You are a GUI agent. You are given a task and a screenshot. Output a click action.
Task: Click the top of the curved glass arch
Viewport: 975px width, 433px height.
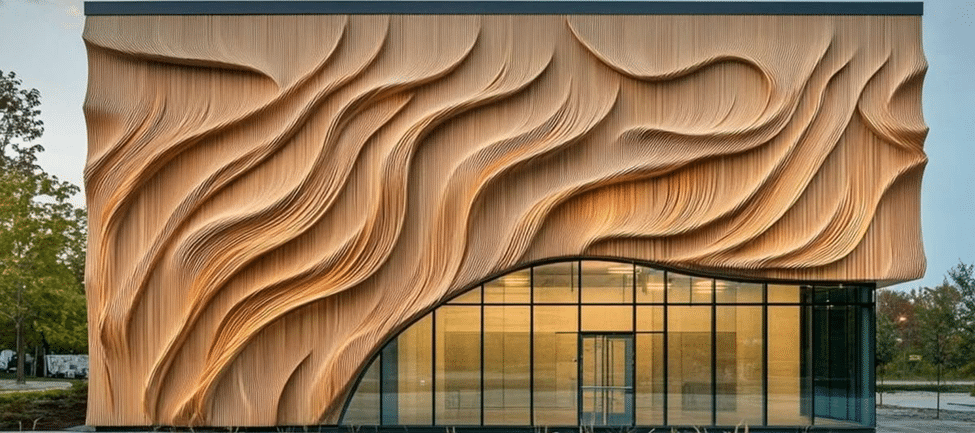tap(560, 264)
